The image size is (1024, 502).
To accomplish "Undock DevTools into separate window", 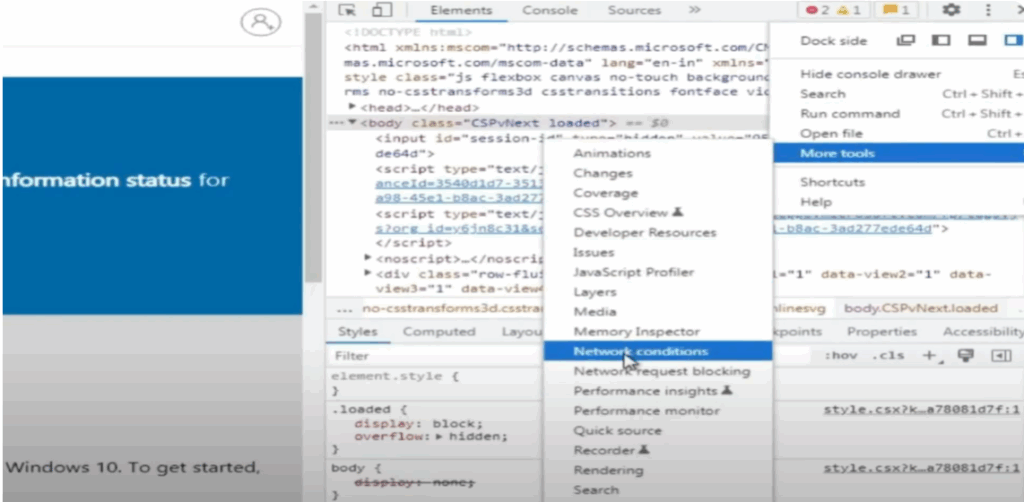I will coord(906,41).
